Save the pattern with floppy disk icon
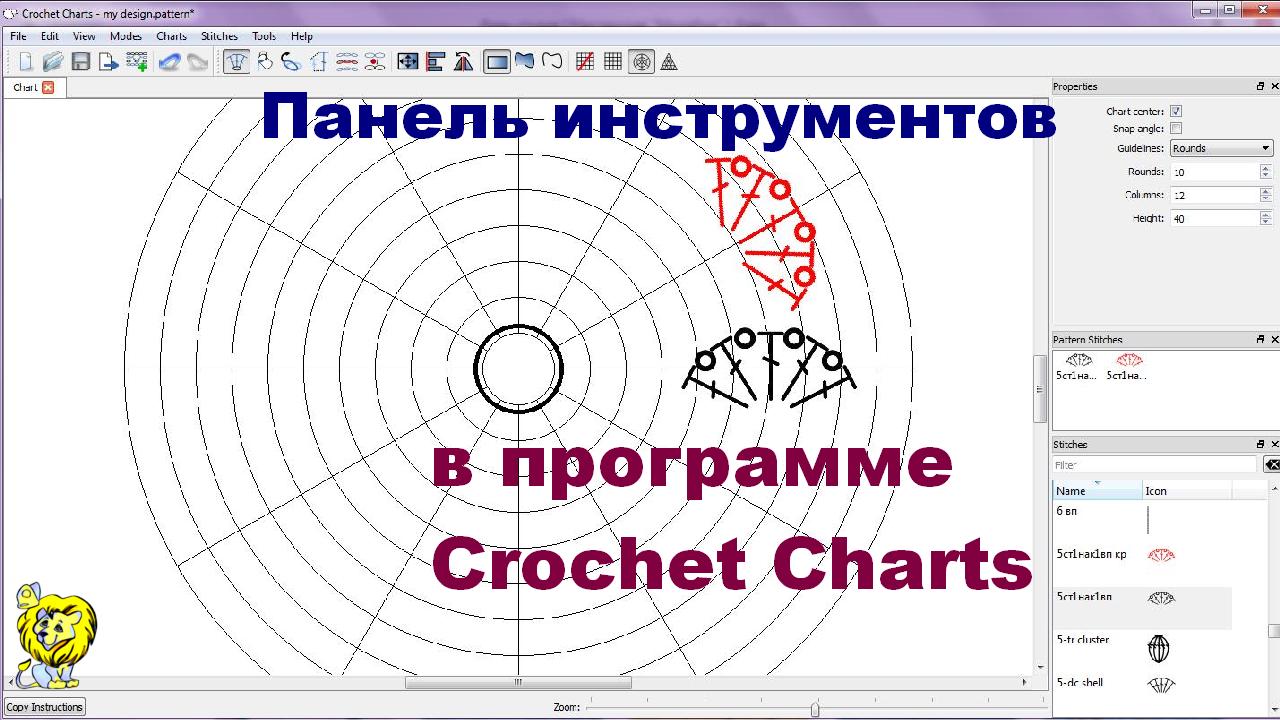The height and width of the screenshot is (720, 1280). [81, 62]
